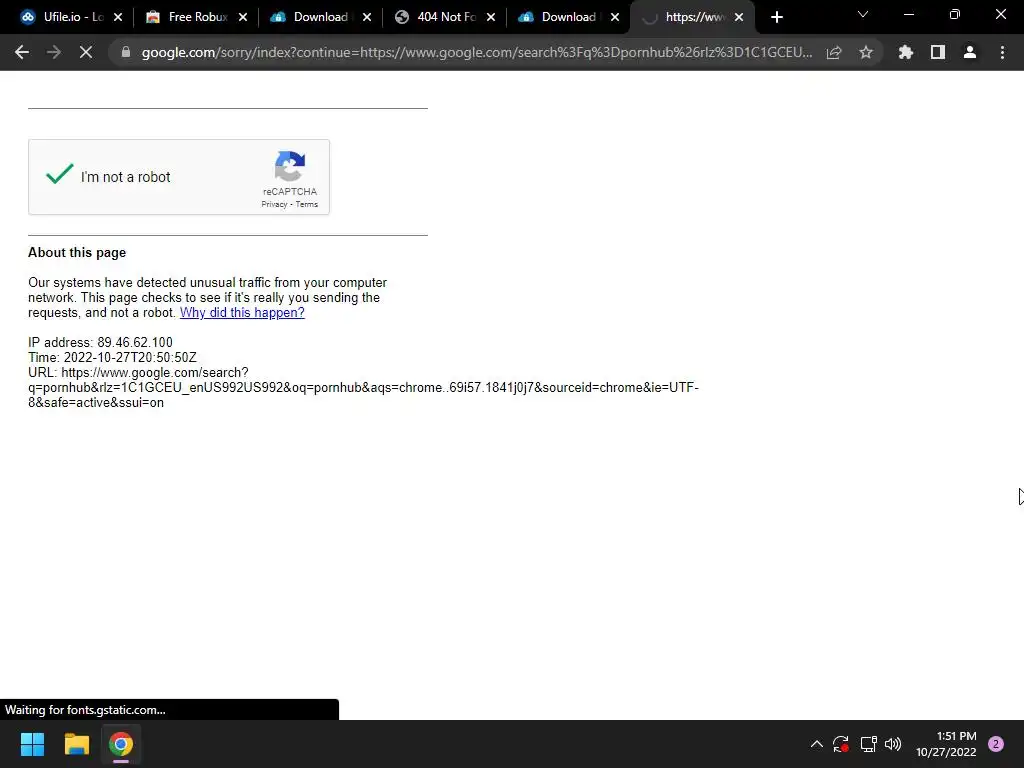Image resolution: width=1024 pixels, height=768 pixels.
Task: Restore down the Chrome window
Action: click(x=955, y=14)
